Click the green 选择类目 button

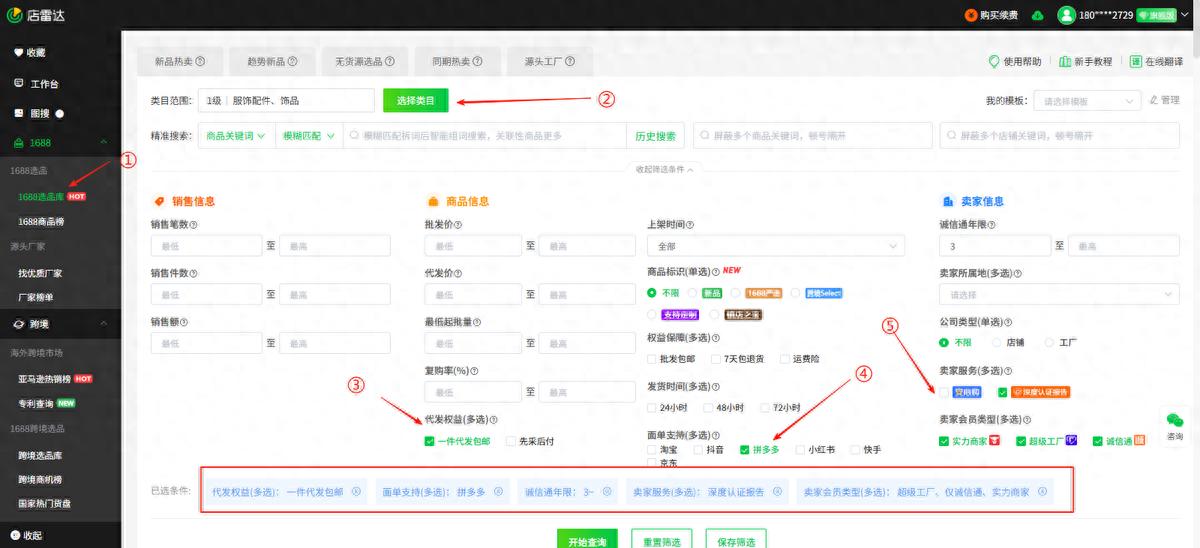pyautogui.click(x=415, y=101)
